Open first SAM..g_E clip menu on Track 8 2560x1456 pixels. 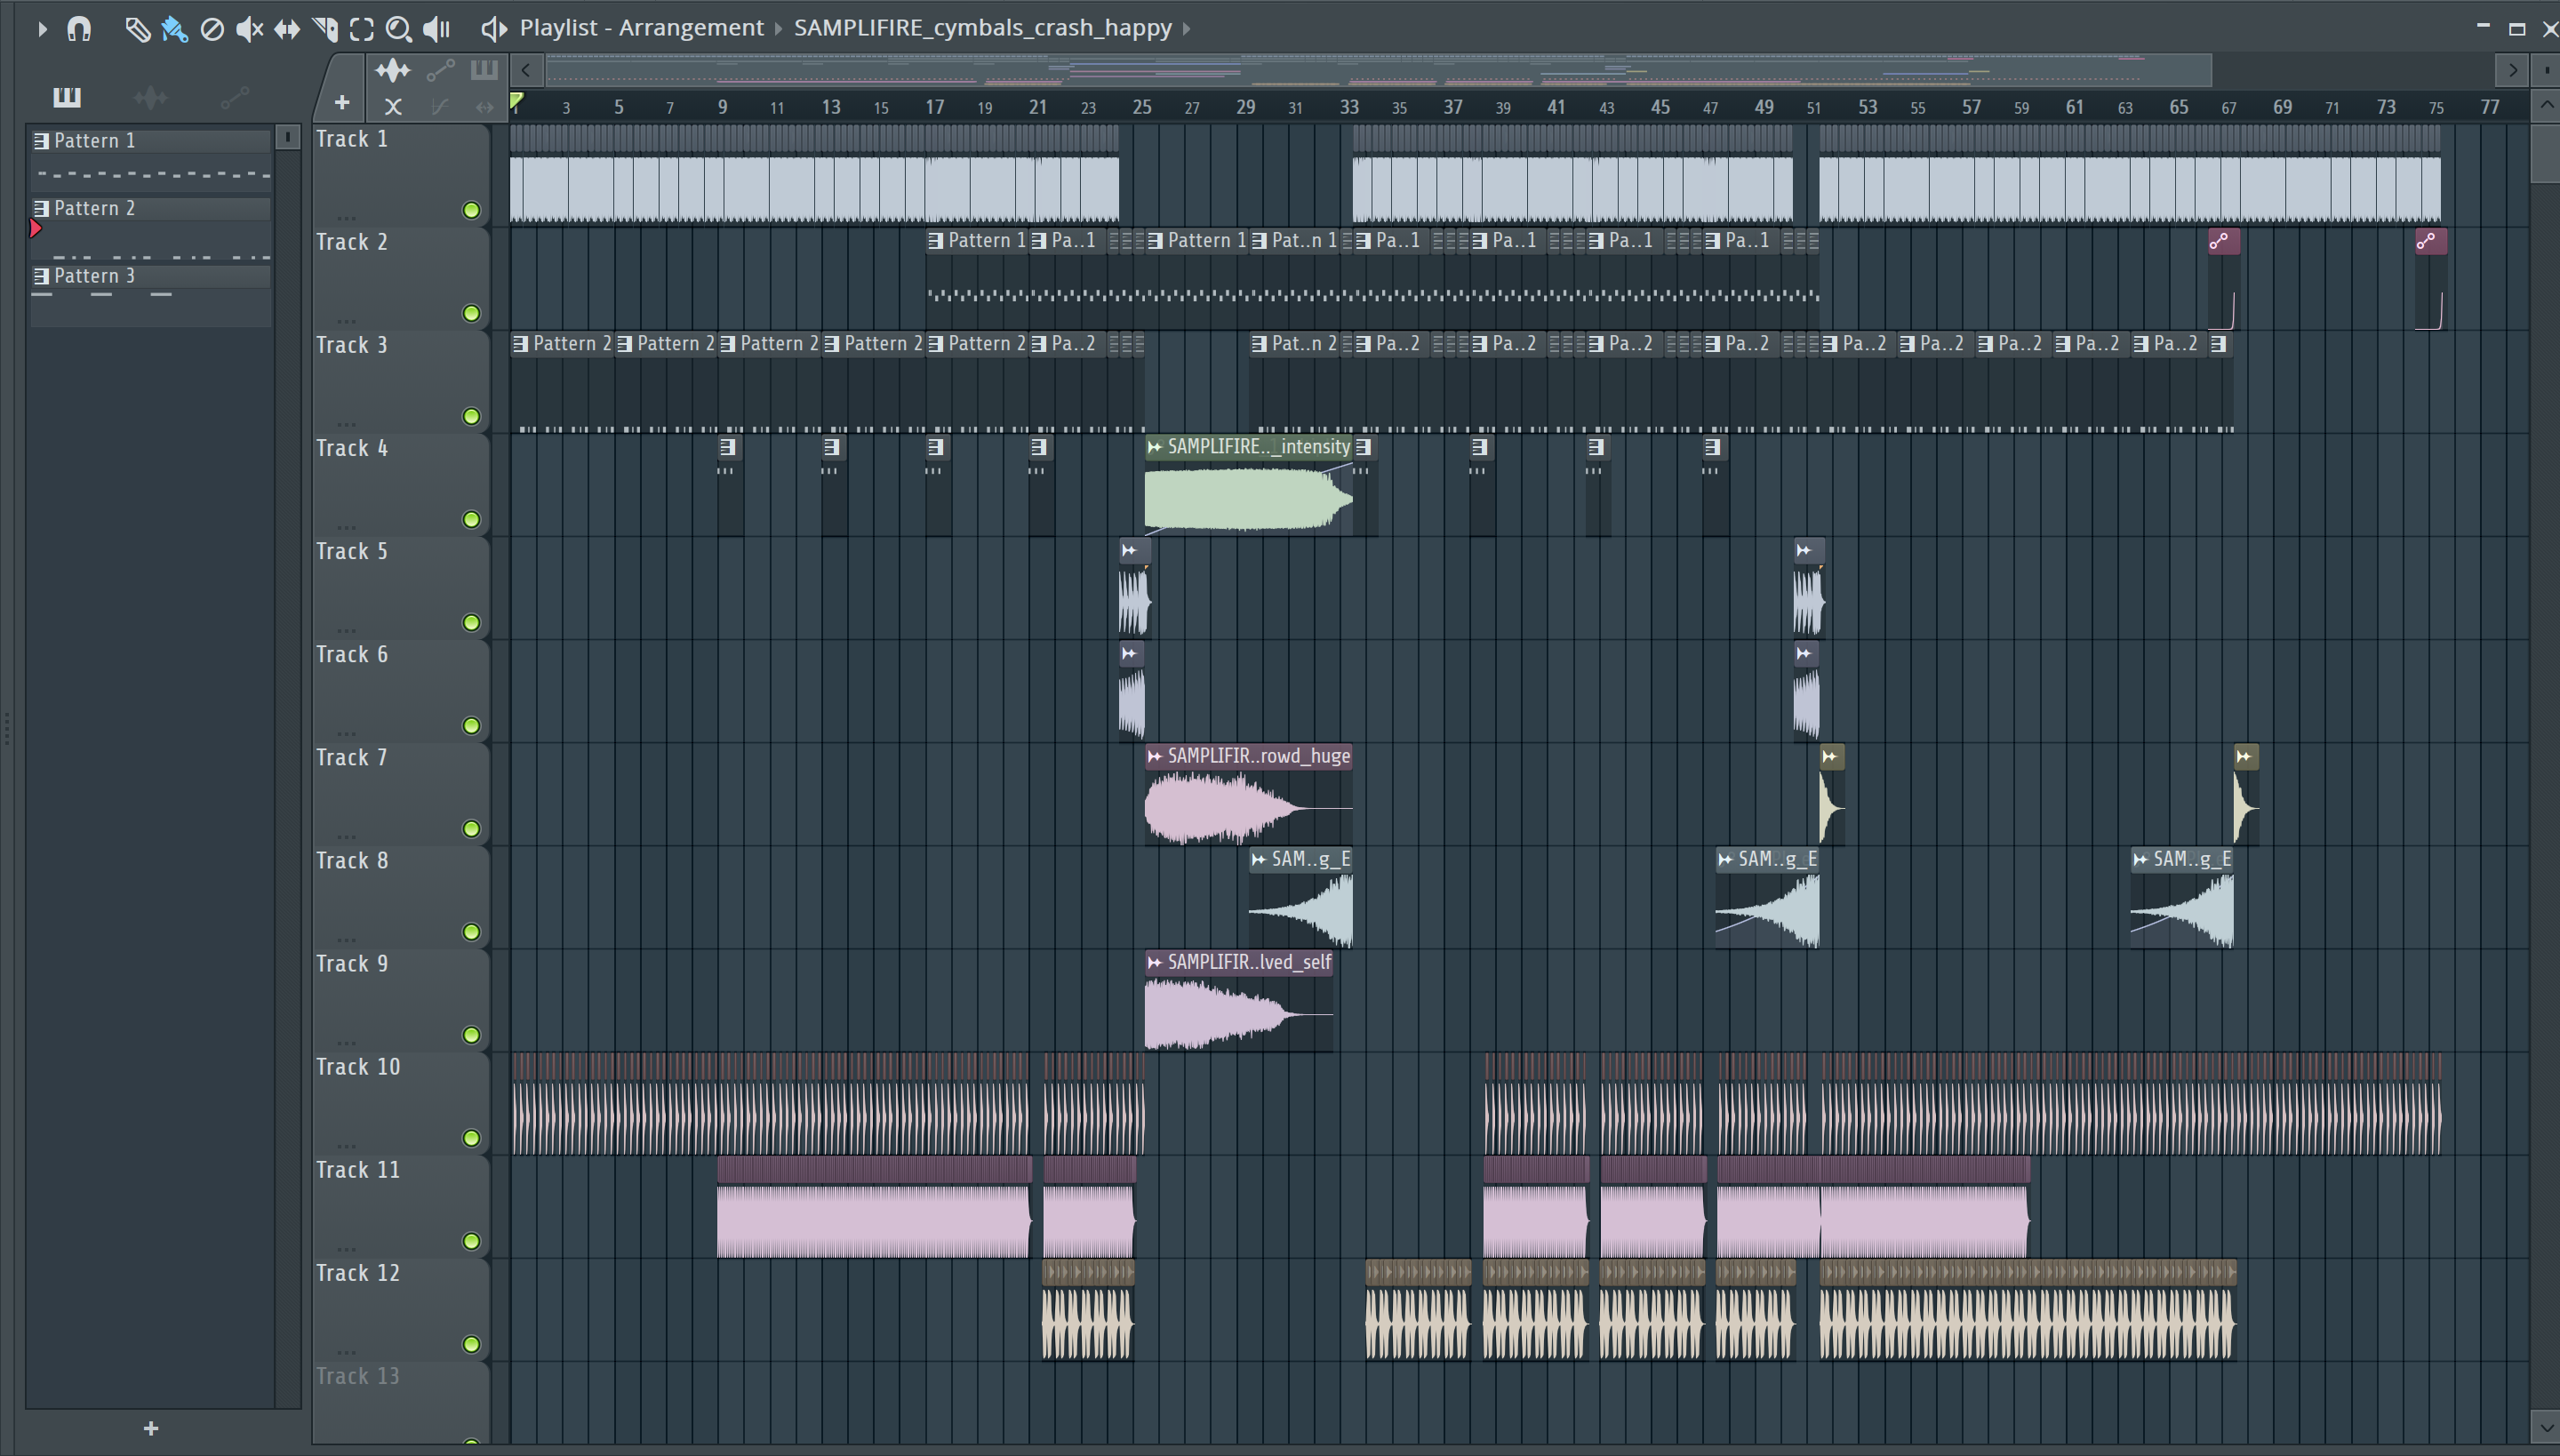[1259, 859]
